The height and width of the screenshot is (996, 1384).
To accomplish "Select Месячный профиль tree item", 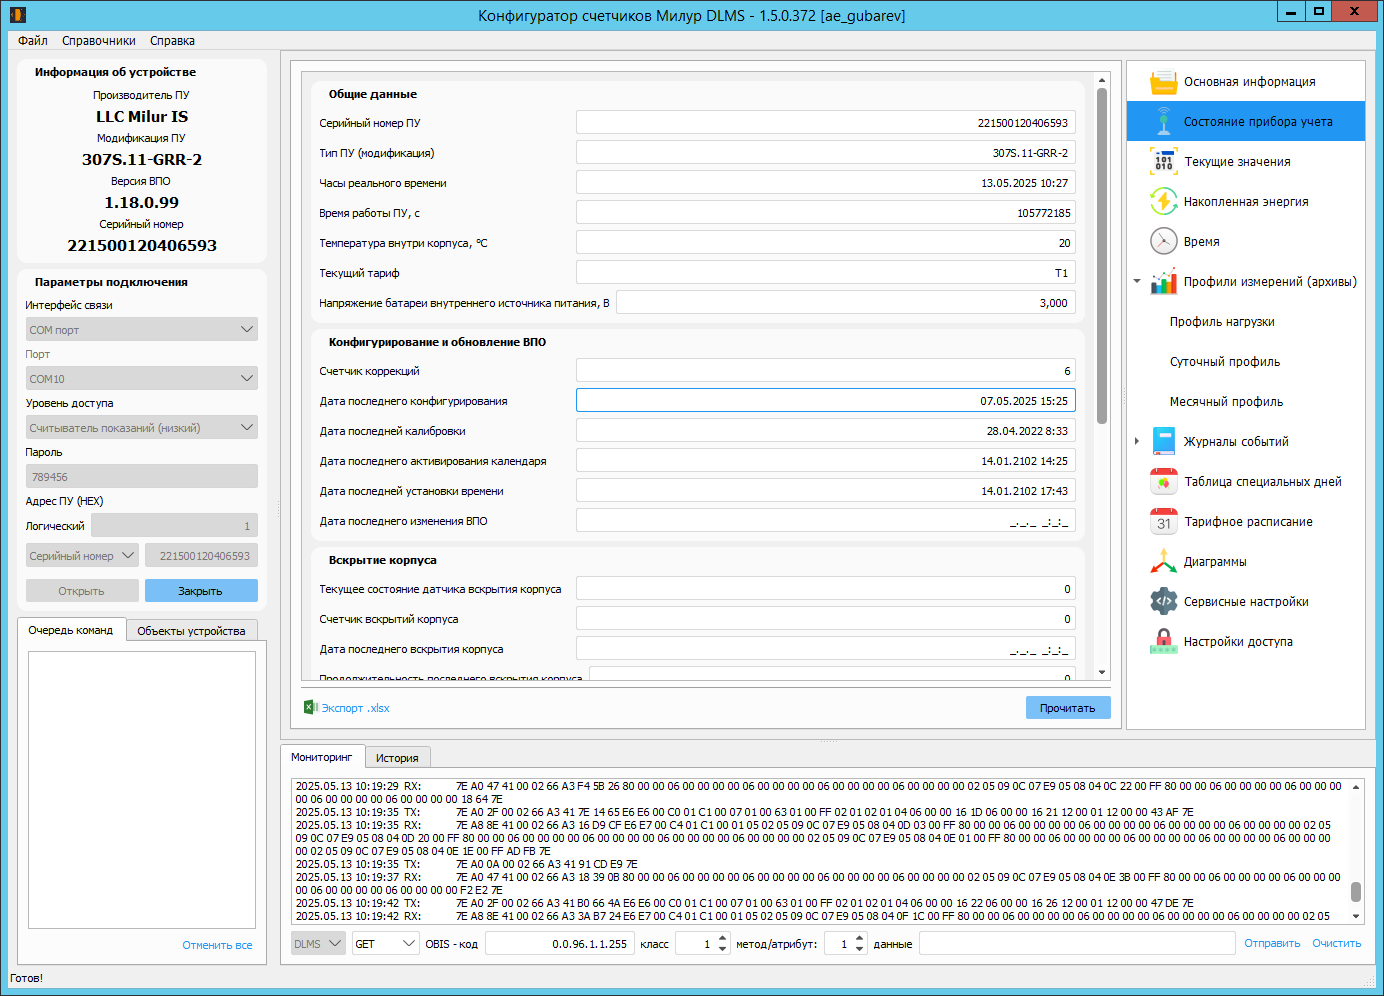I will [x=1226, y=402].
